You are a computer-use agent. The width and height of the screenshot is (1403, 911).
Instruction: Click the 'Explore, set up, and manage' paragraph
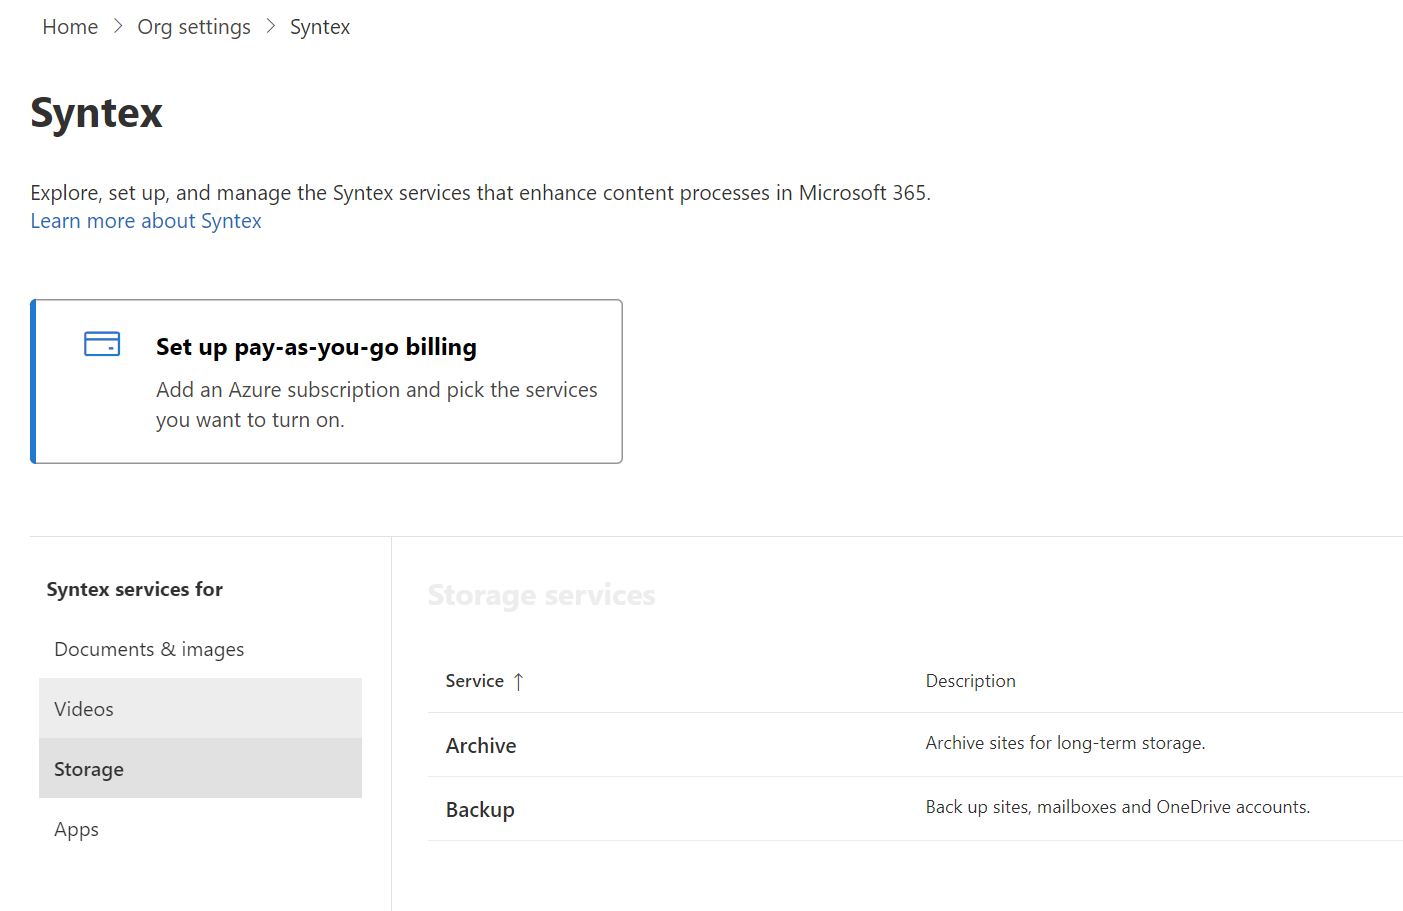480,193
